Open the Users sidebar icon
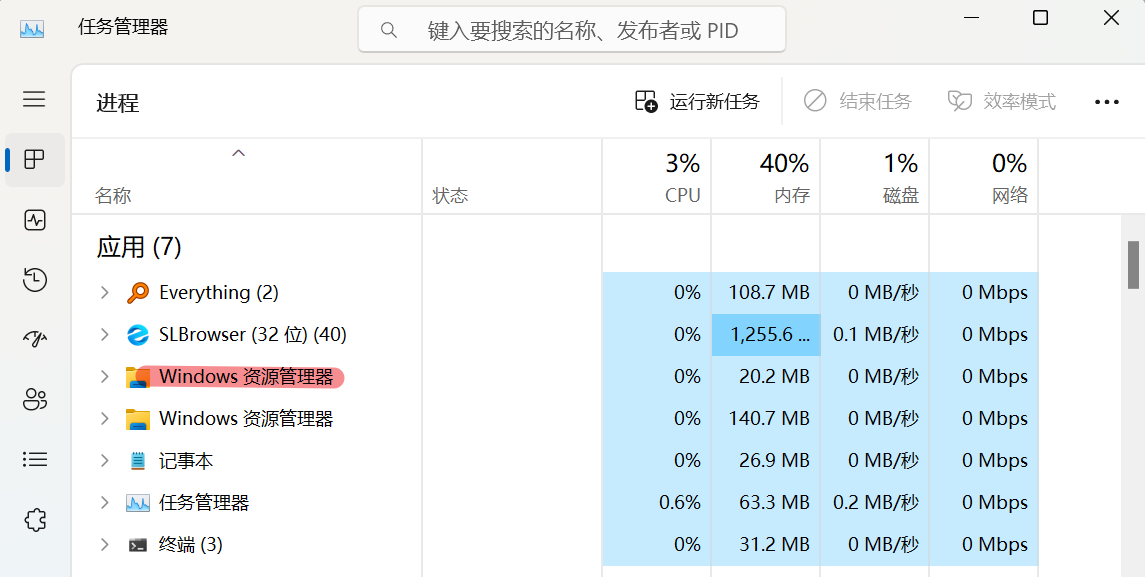Image resolution: width=1145 pixels, height=577 pixels. pos(34,400)
